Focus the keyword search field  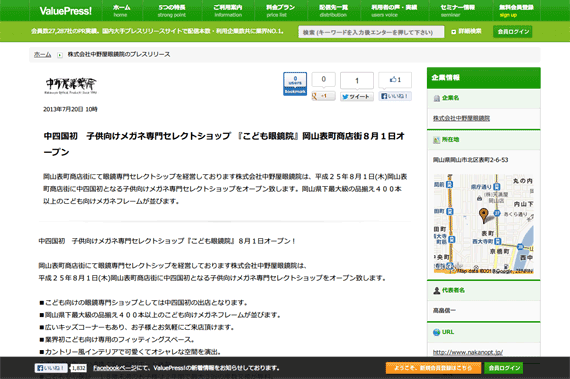371,32
